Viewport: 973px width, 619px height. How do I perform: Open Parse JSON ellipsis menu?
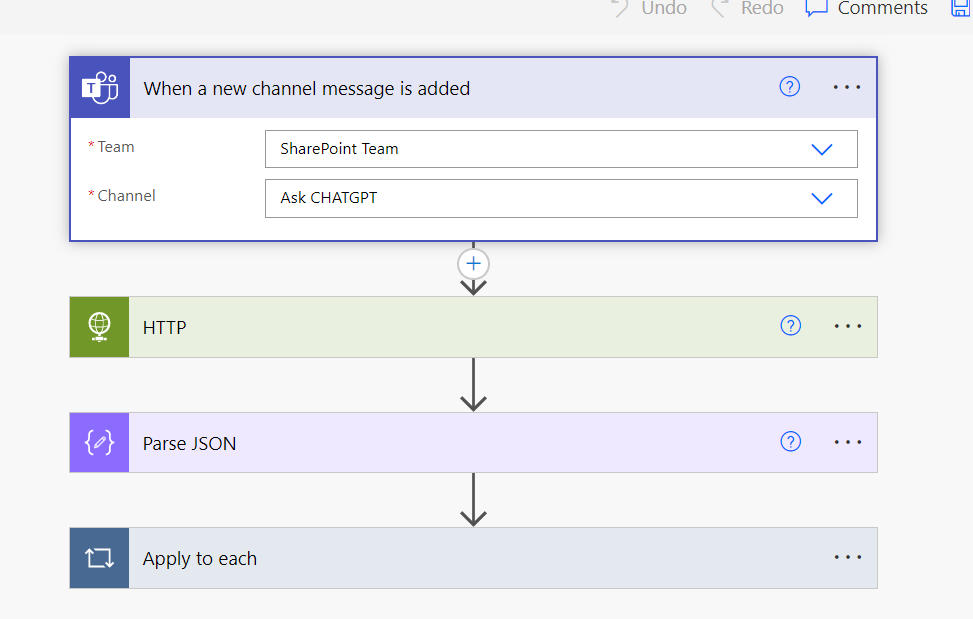coord(847,441)
